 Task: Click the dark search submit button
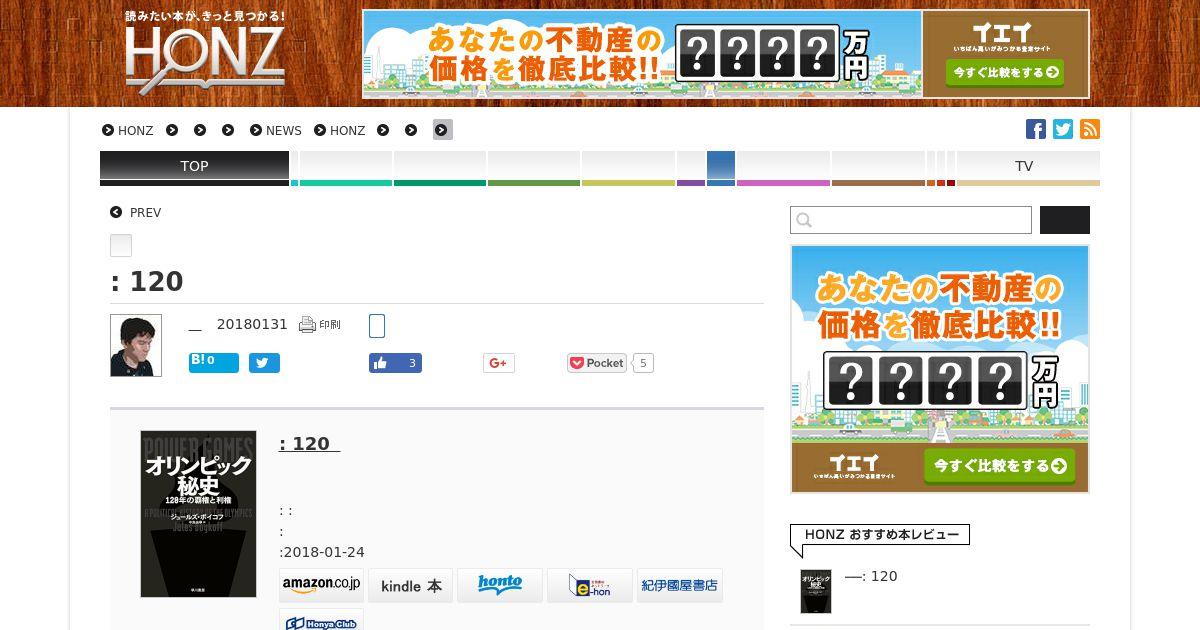click(1065, 220)
